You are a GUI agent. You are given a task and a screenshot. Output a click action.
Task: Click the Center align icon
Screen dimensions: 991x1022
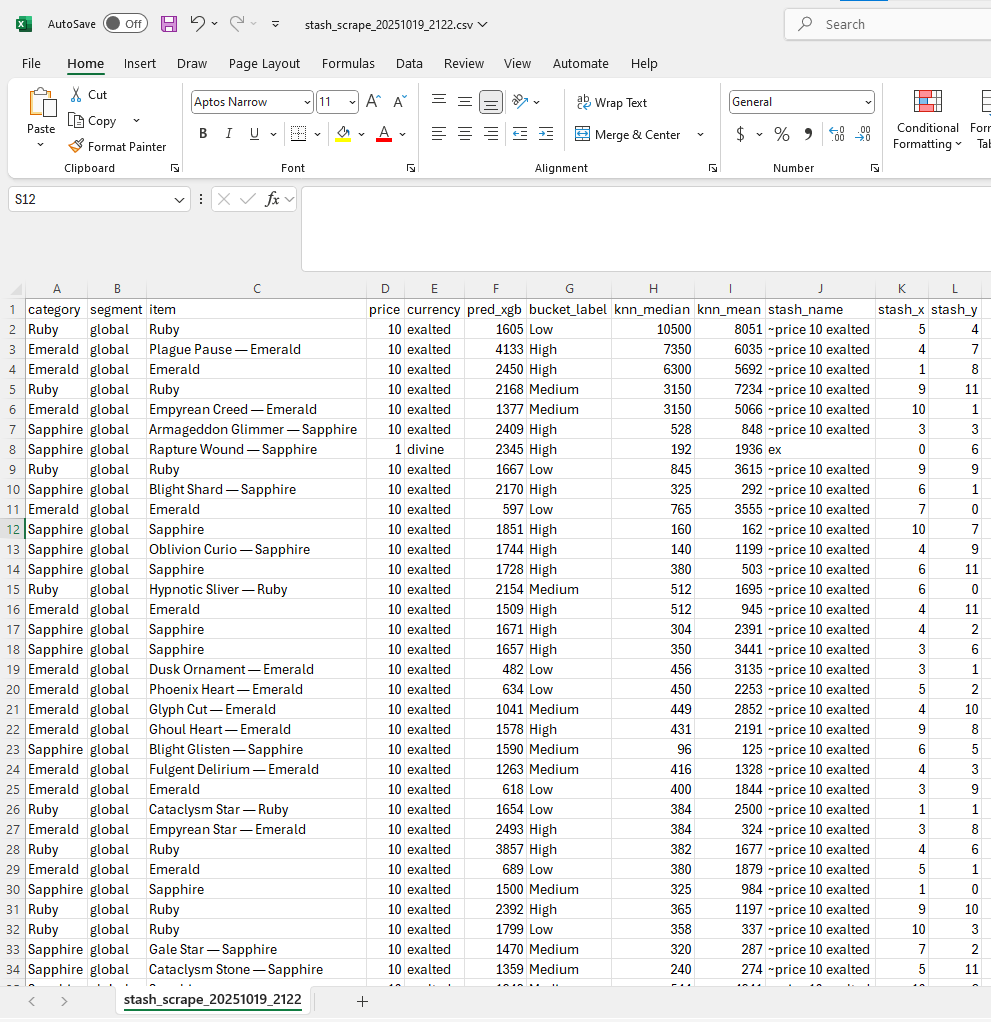pos(465,134)
